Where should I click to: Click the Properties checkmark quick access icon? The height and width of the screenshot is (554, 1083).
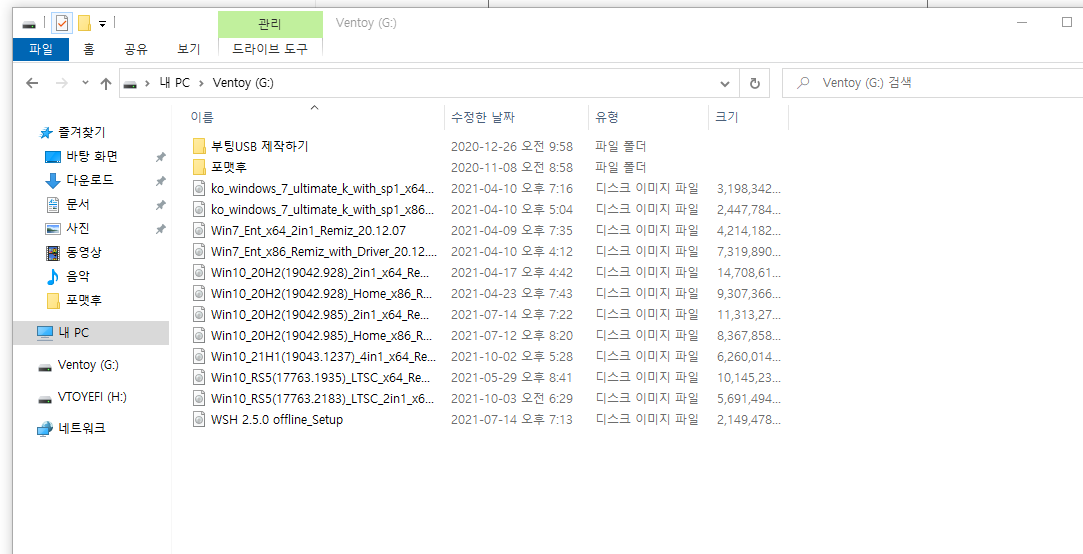click(x=62, y=23)
